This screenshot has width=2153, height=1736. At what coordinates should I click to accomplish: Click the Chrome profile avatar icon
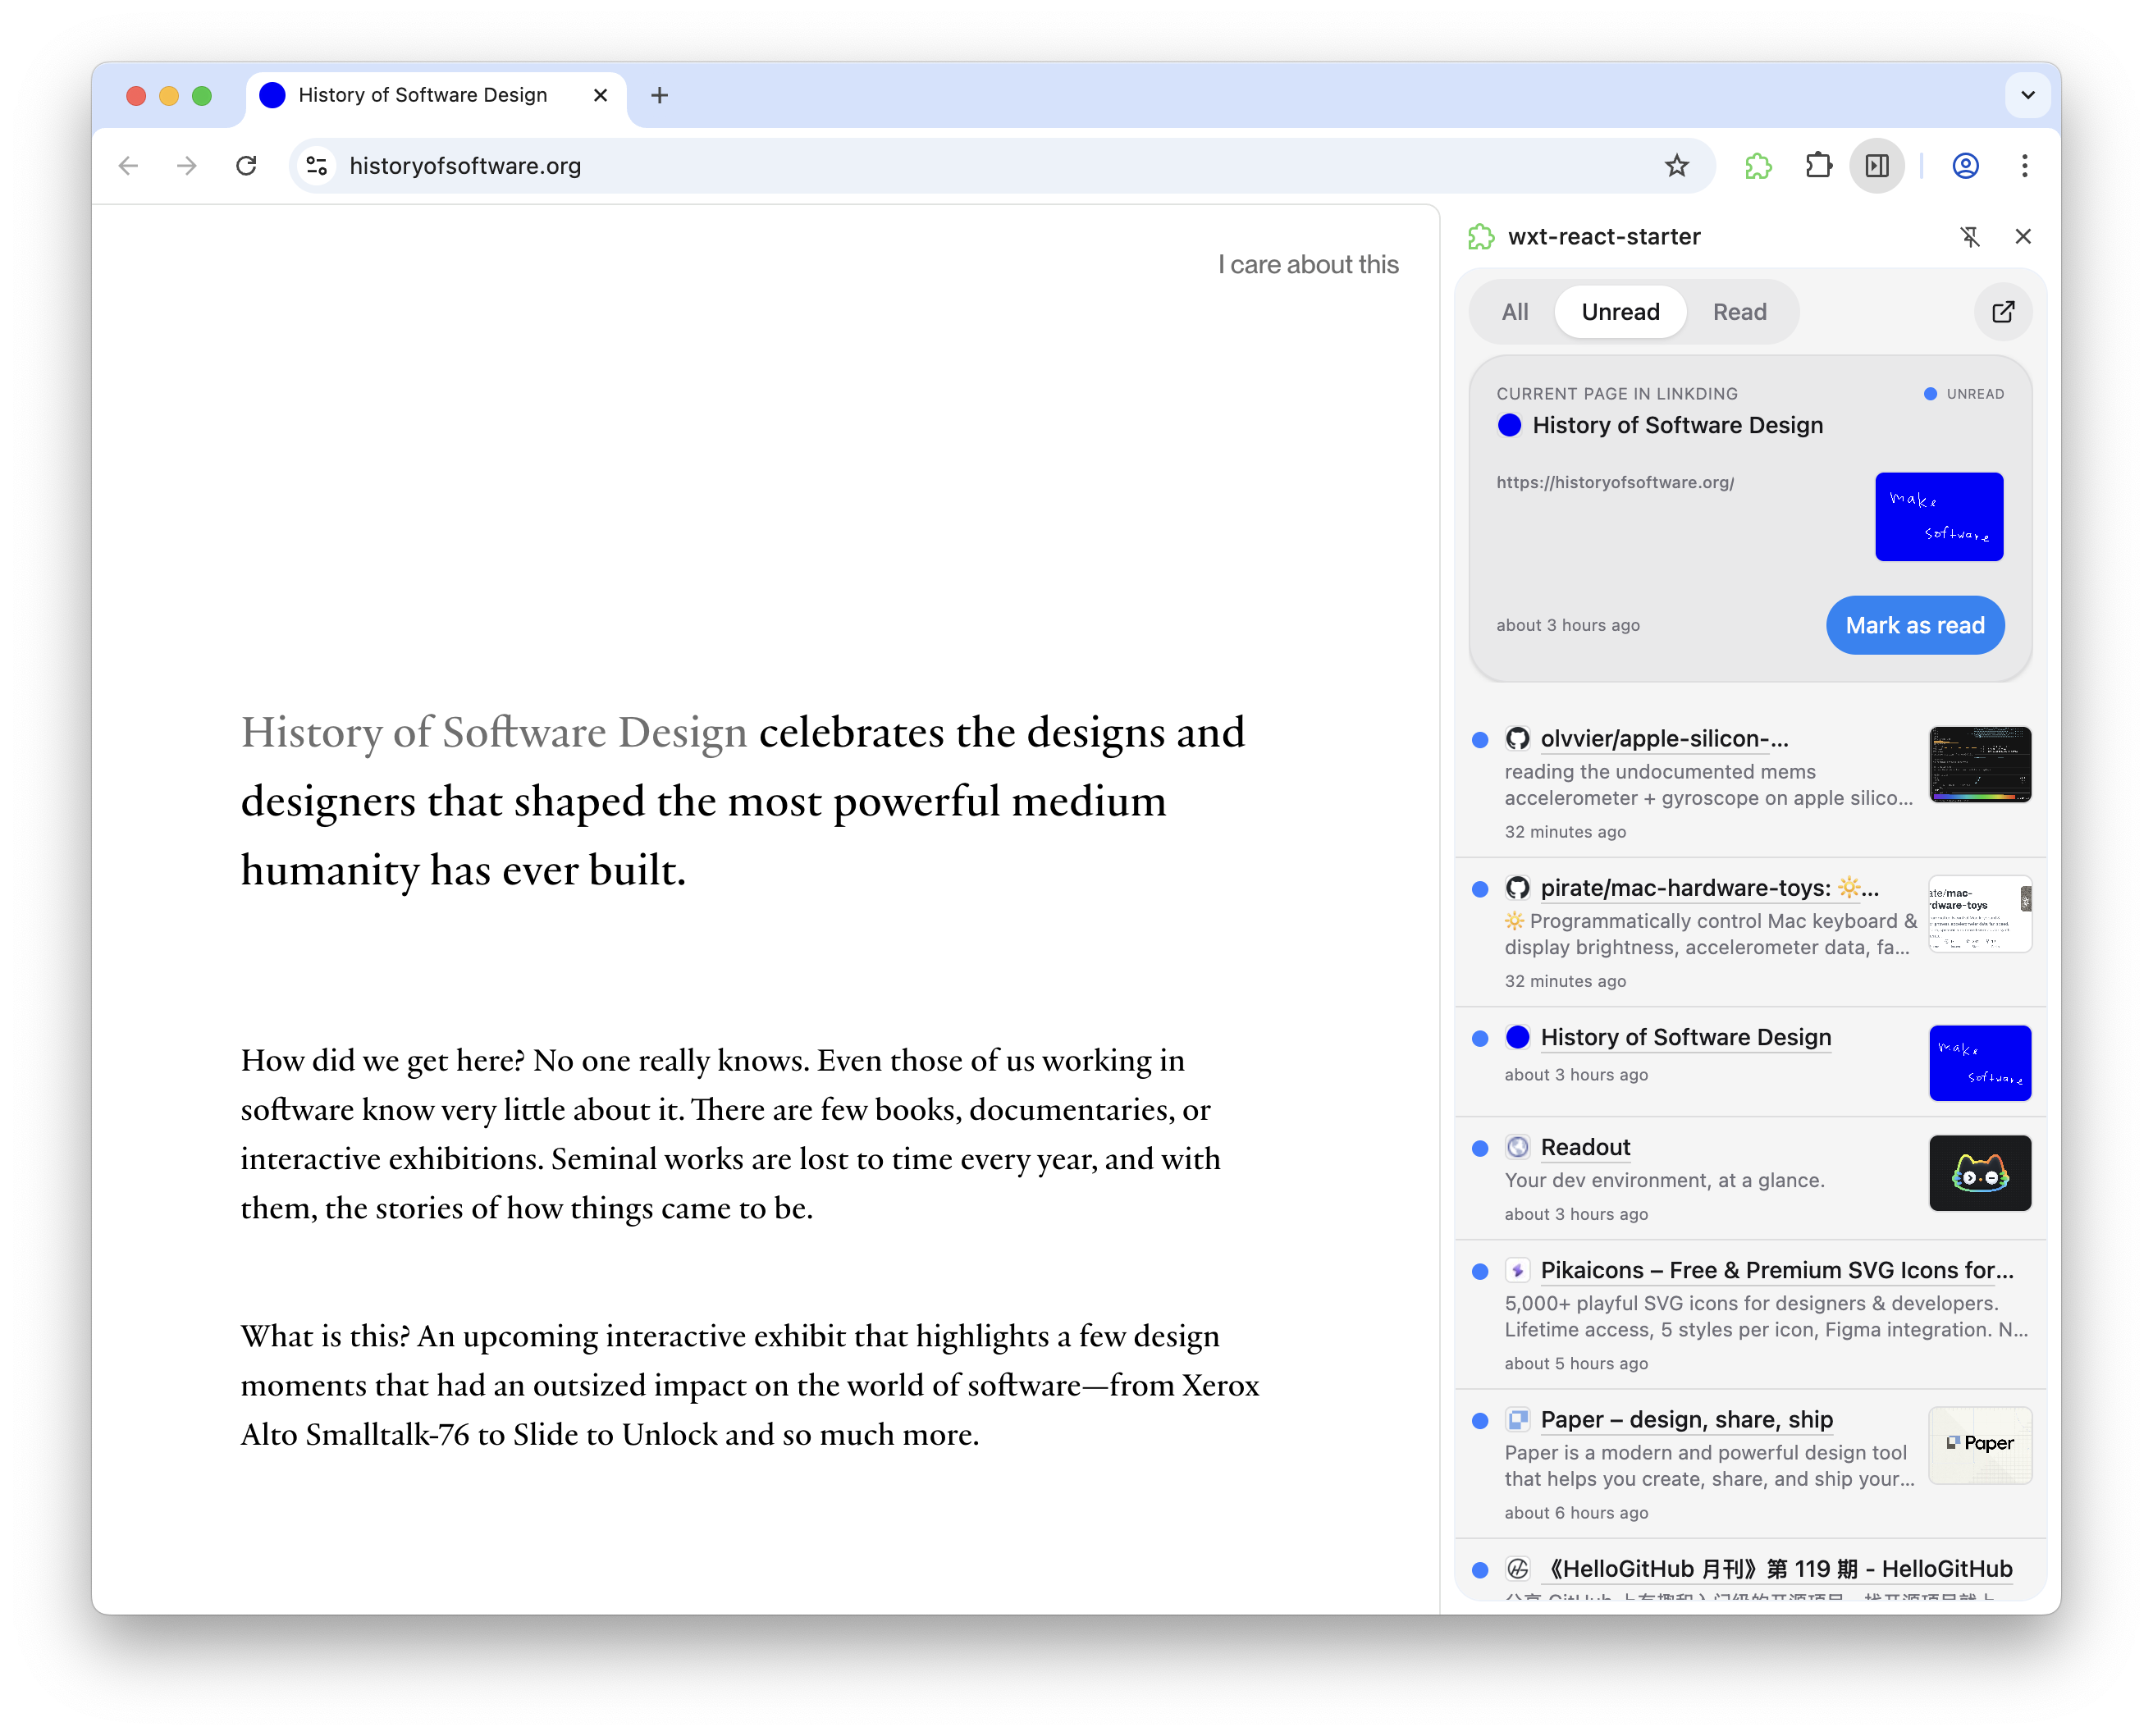pyautogui.click(x=1965, y=166)
